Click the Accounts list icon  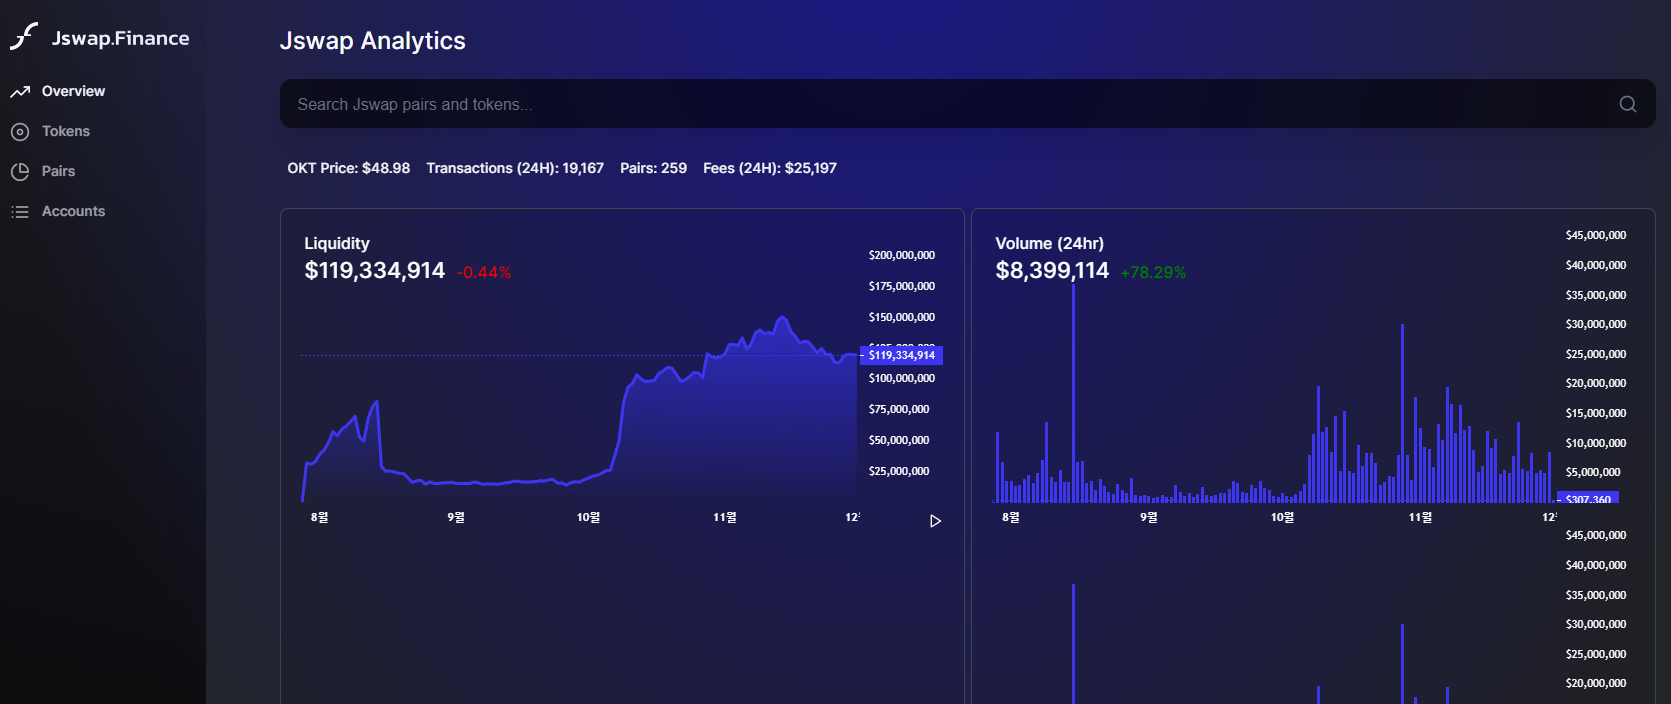(20, 212)
